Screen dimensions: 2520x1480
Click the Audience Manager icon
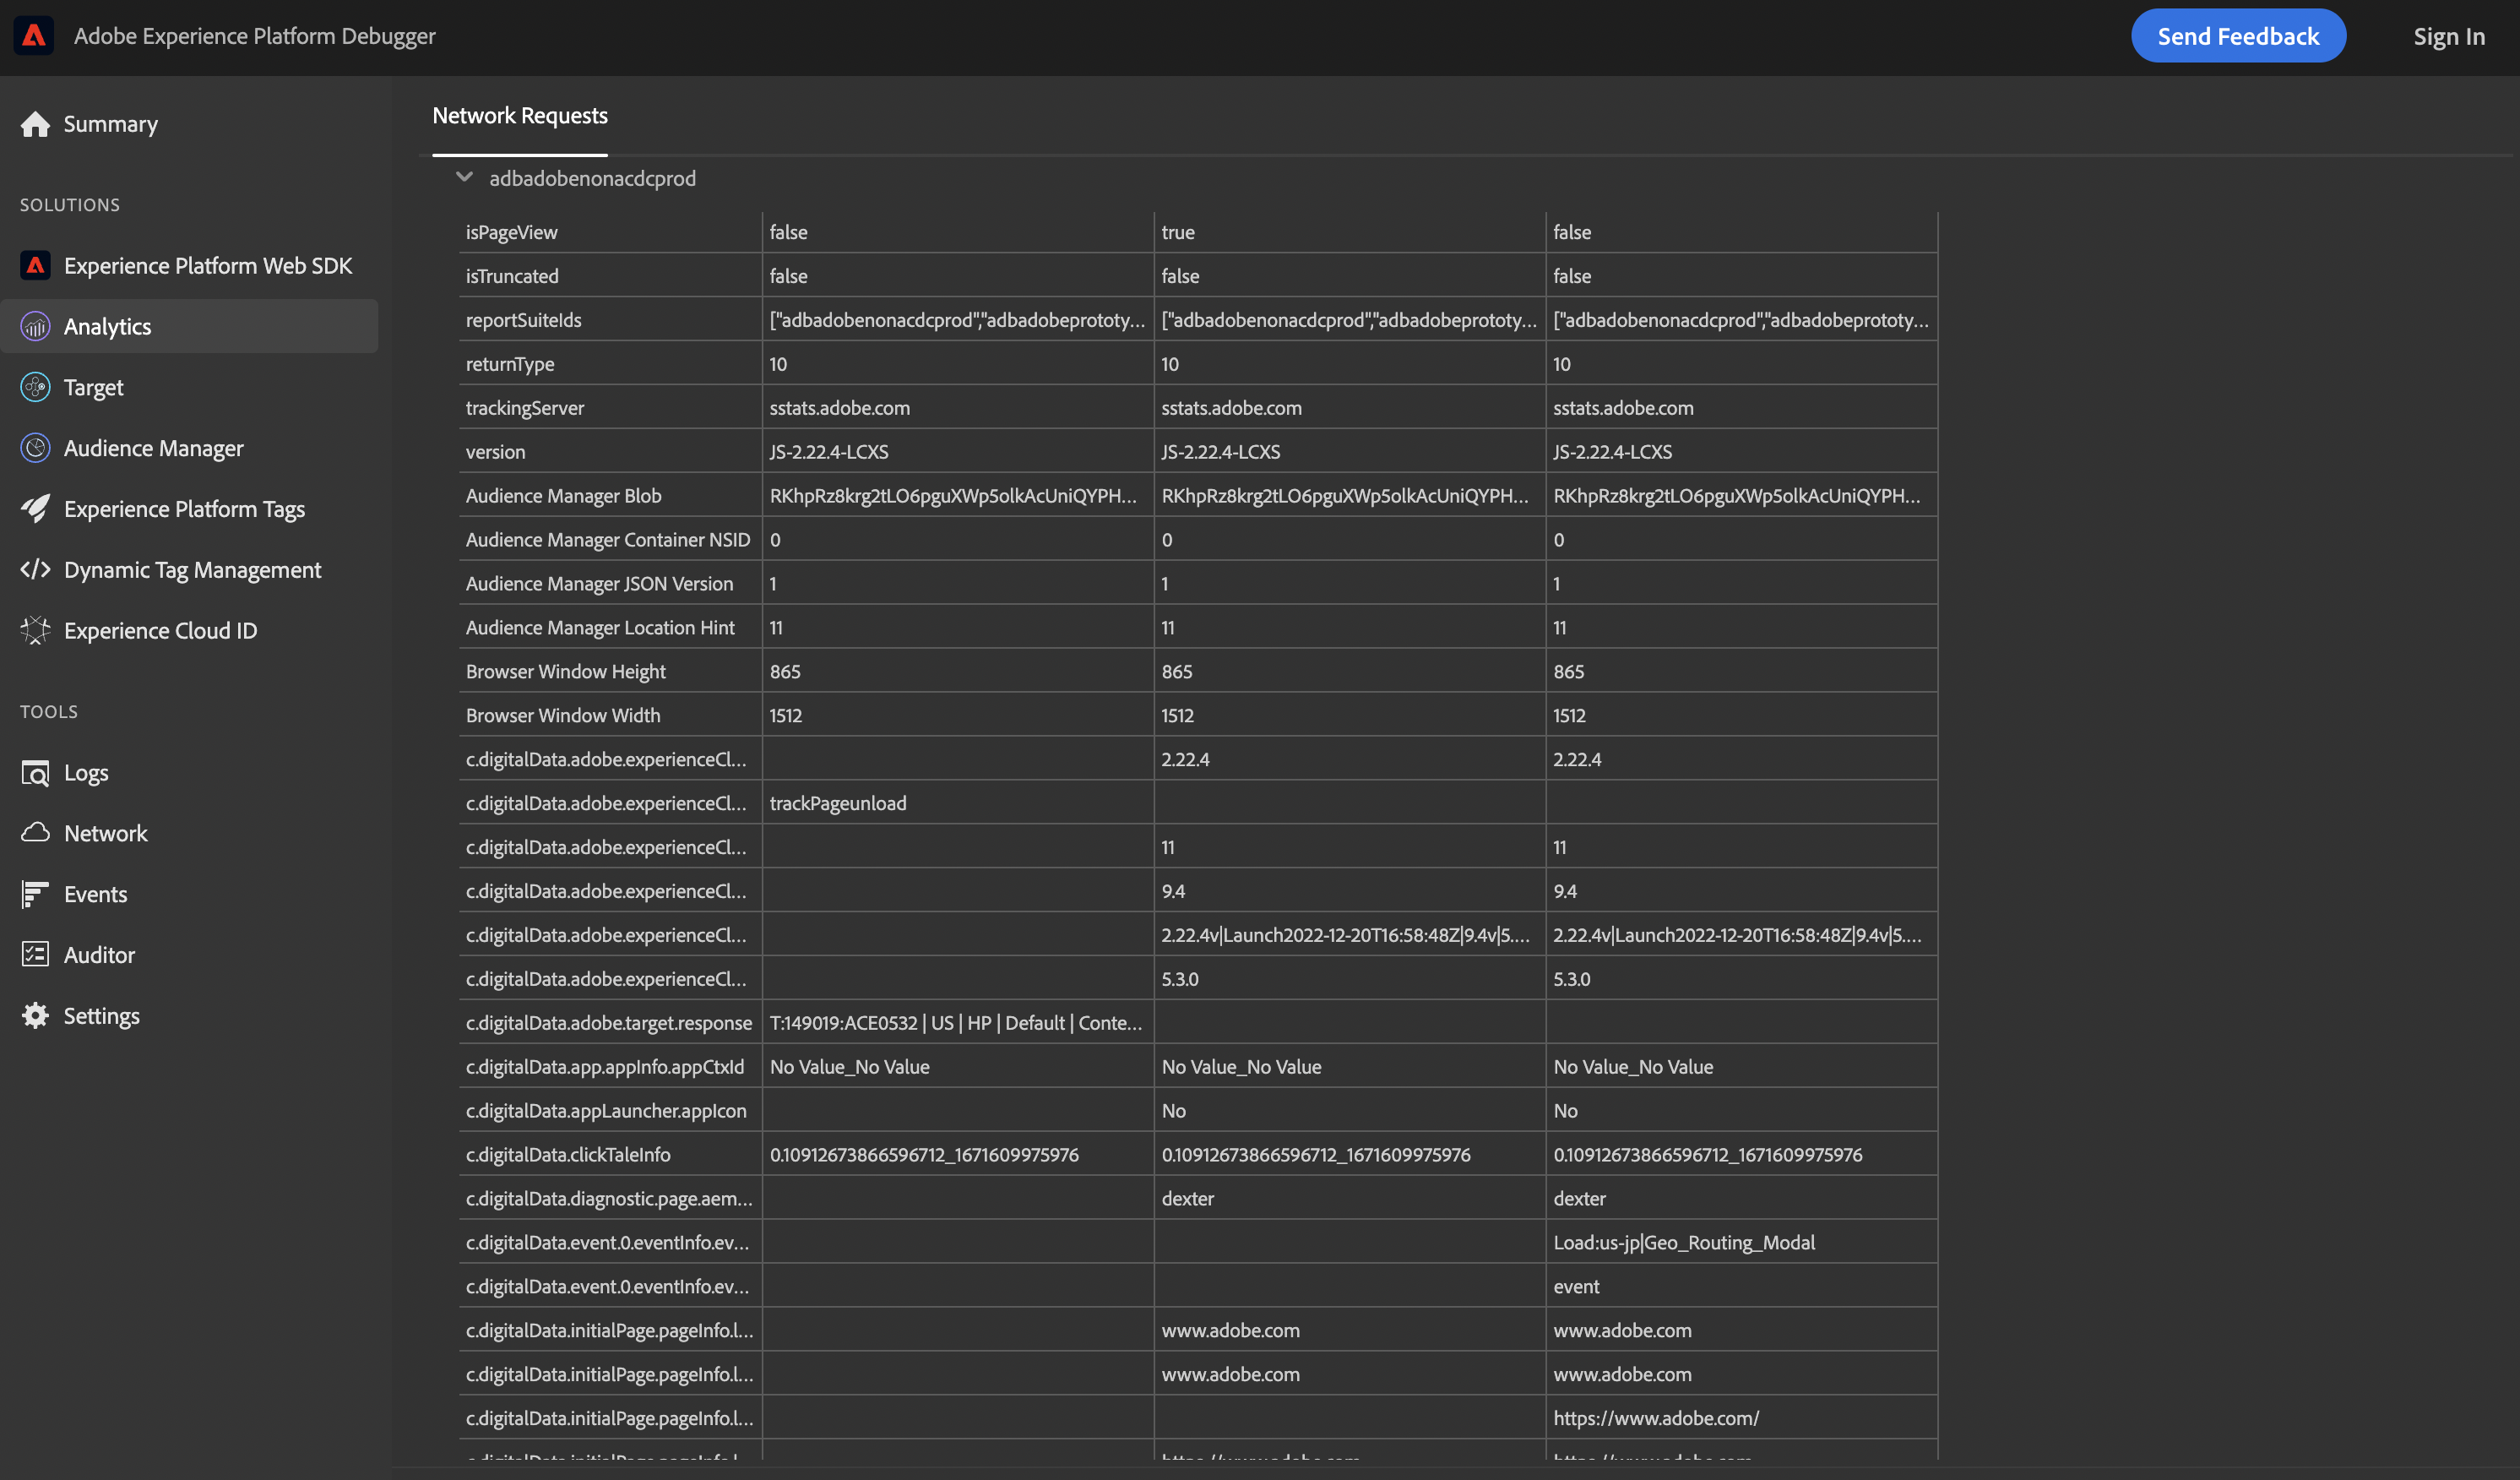(35, 448)
